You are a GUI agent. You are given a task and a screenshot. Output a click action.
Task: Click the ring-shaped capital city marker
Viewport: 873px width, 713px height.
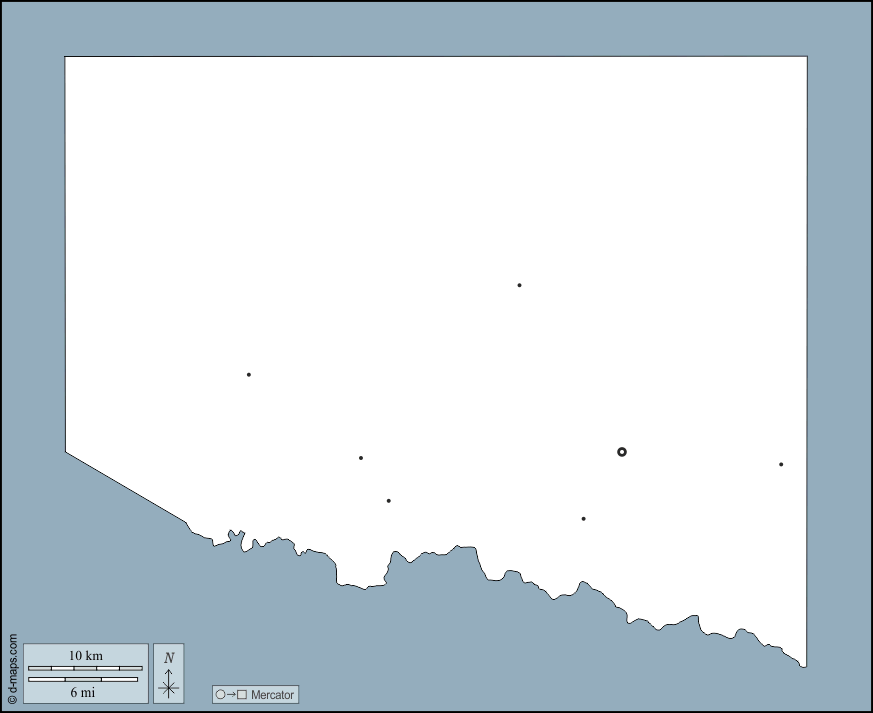tap(622, 452)
